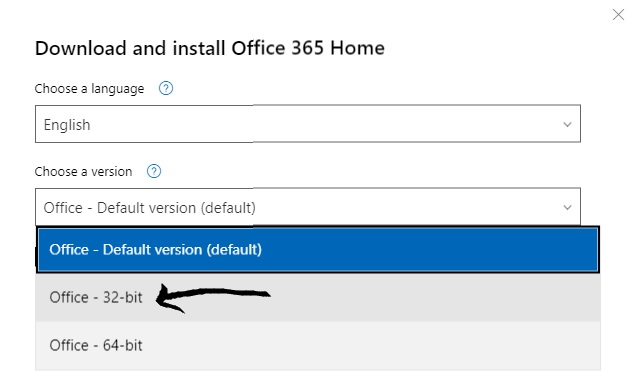
Task: Click the version combo box field
Action: pyautogui.click(x=308, y=206)
